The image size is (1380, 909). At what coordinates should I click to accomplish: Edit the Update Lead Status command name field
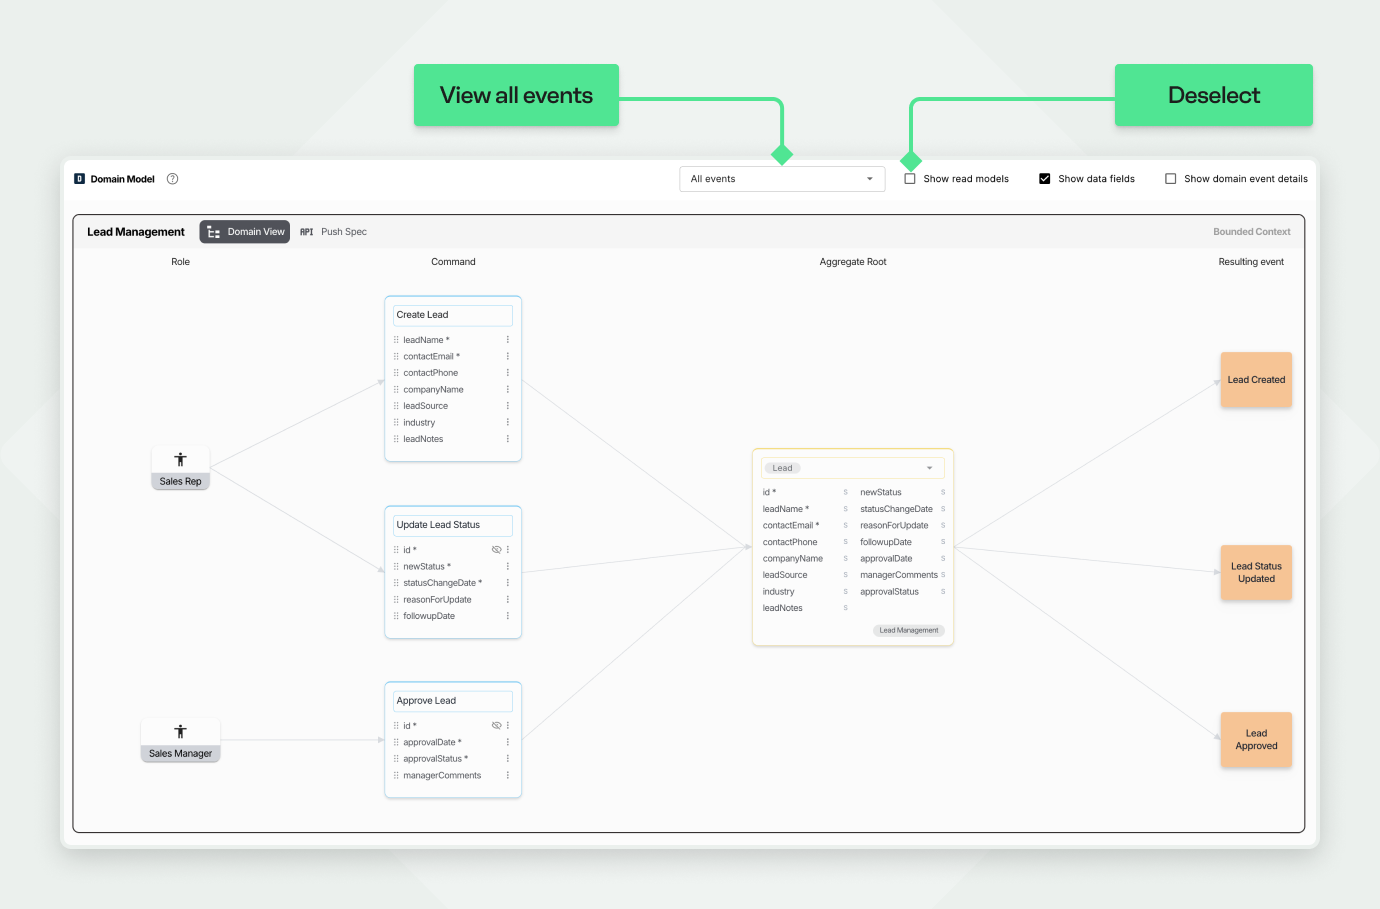pos(453,525)
